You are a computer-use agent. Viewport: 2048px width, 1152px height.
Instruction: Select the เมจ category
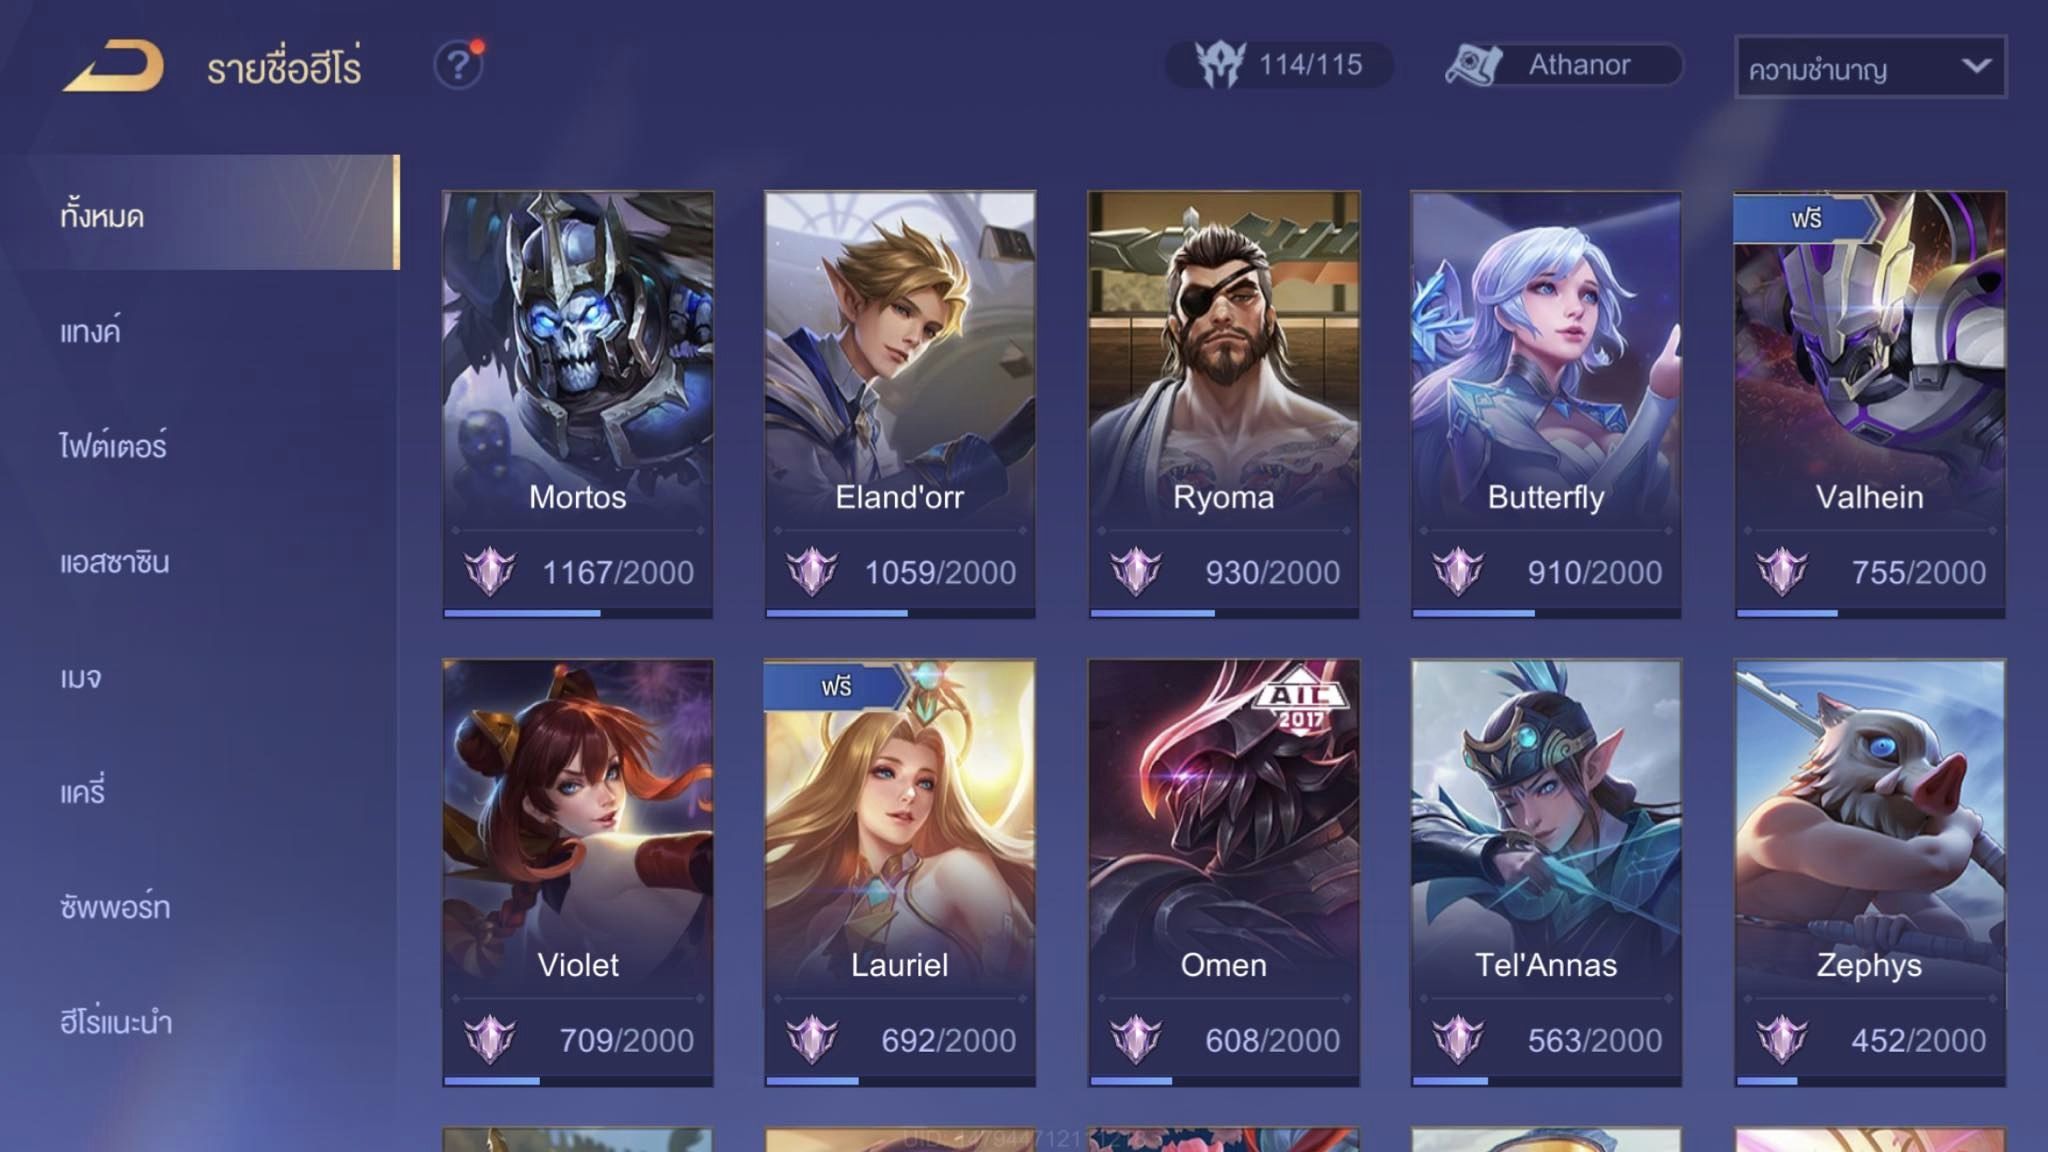pyautogui.click(x=80, y=678)
